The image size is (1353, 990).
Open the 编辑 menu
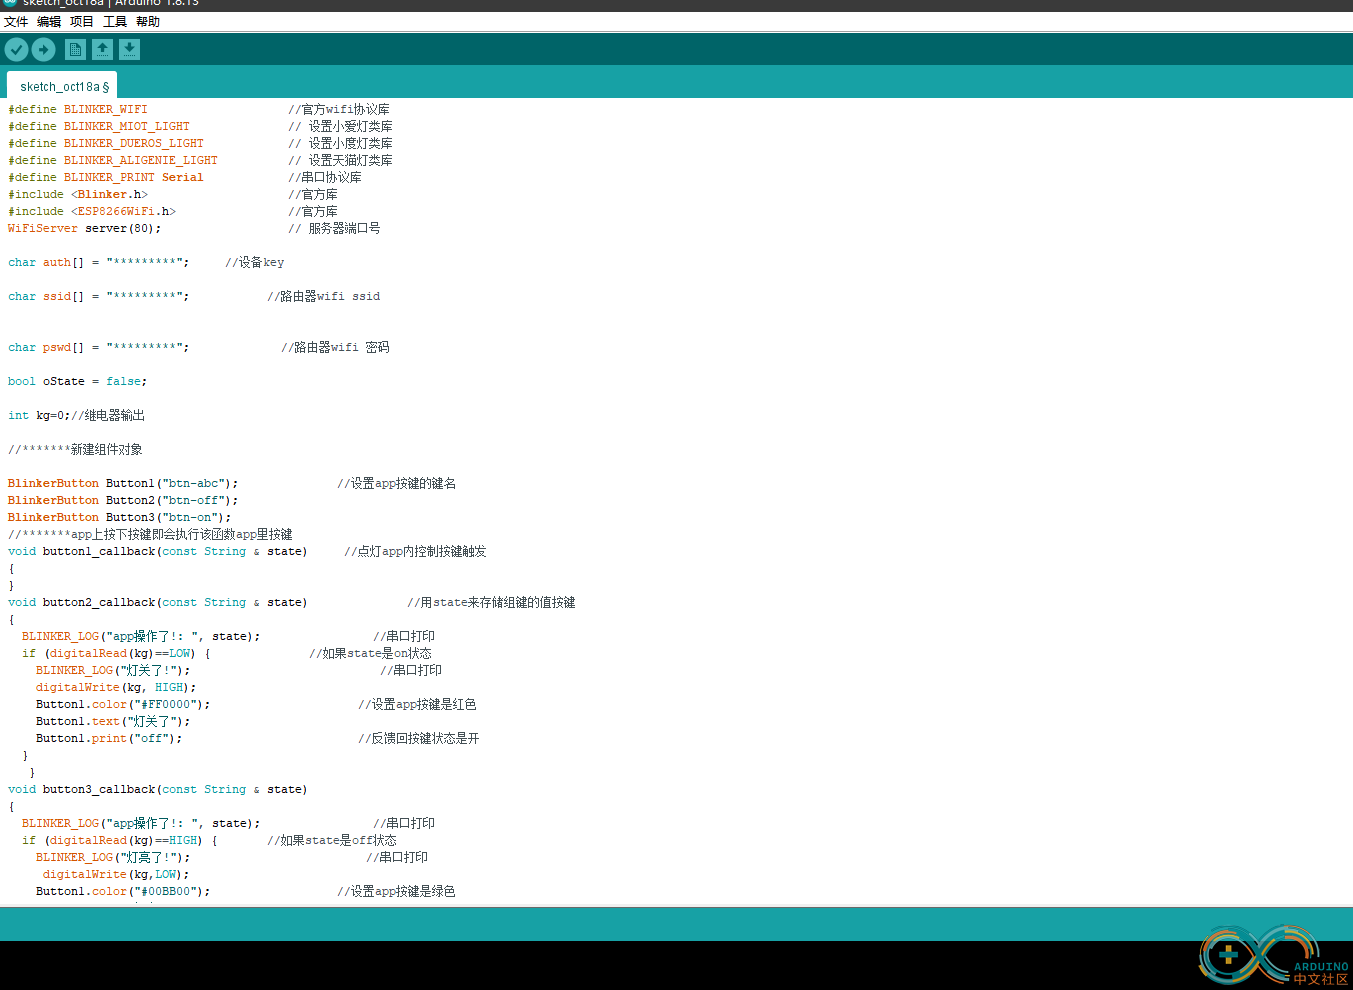point(49,21)
